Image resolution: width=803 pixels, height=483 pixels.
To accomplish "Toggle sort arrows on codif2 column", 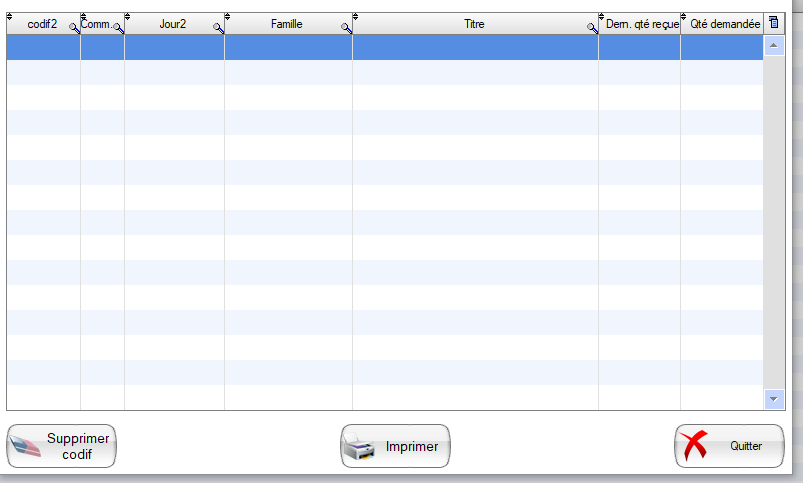I will pyautogui.click(x=10, y=17).
